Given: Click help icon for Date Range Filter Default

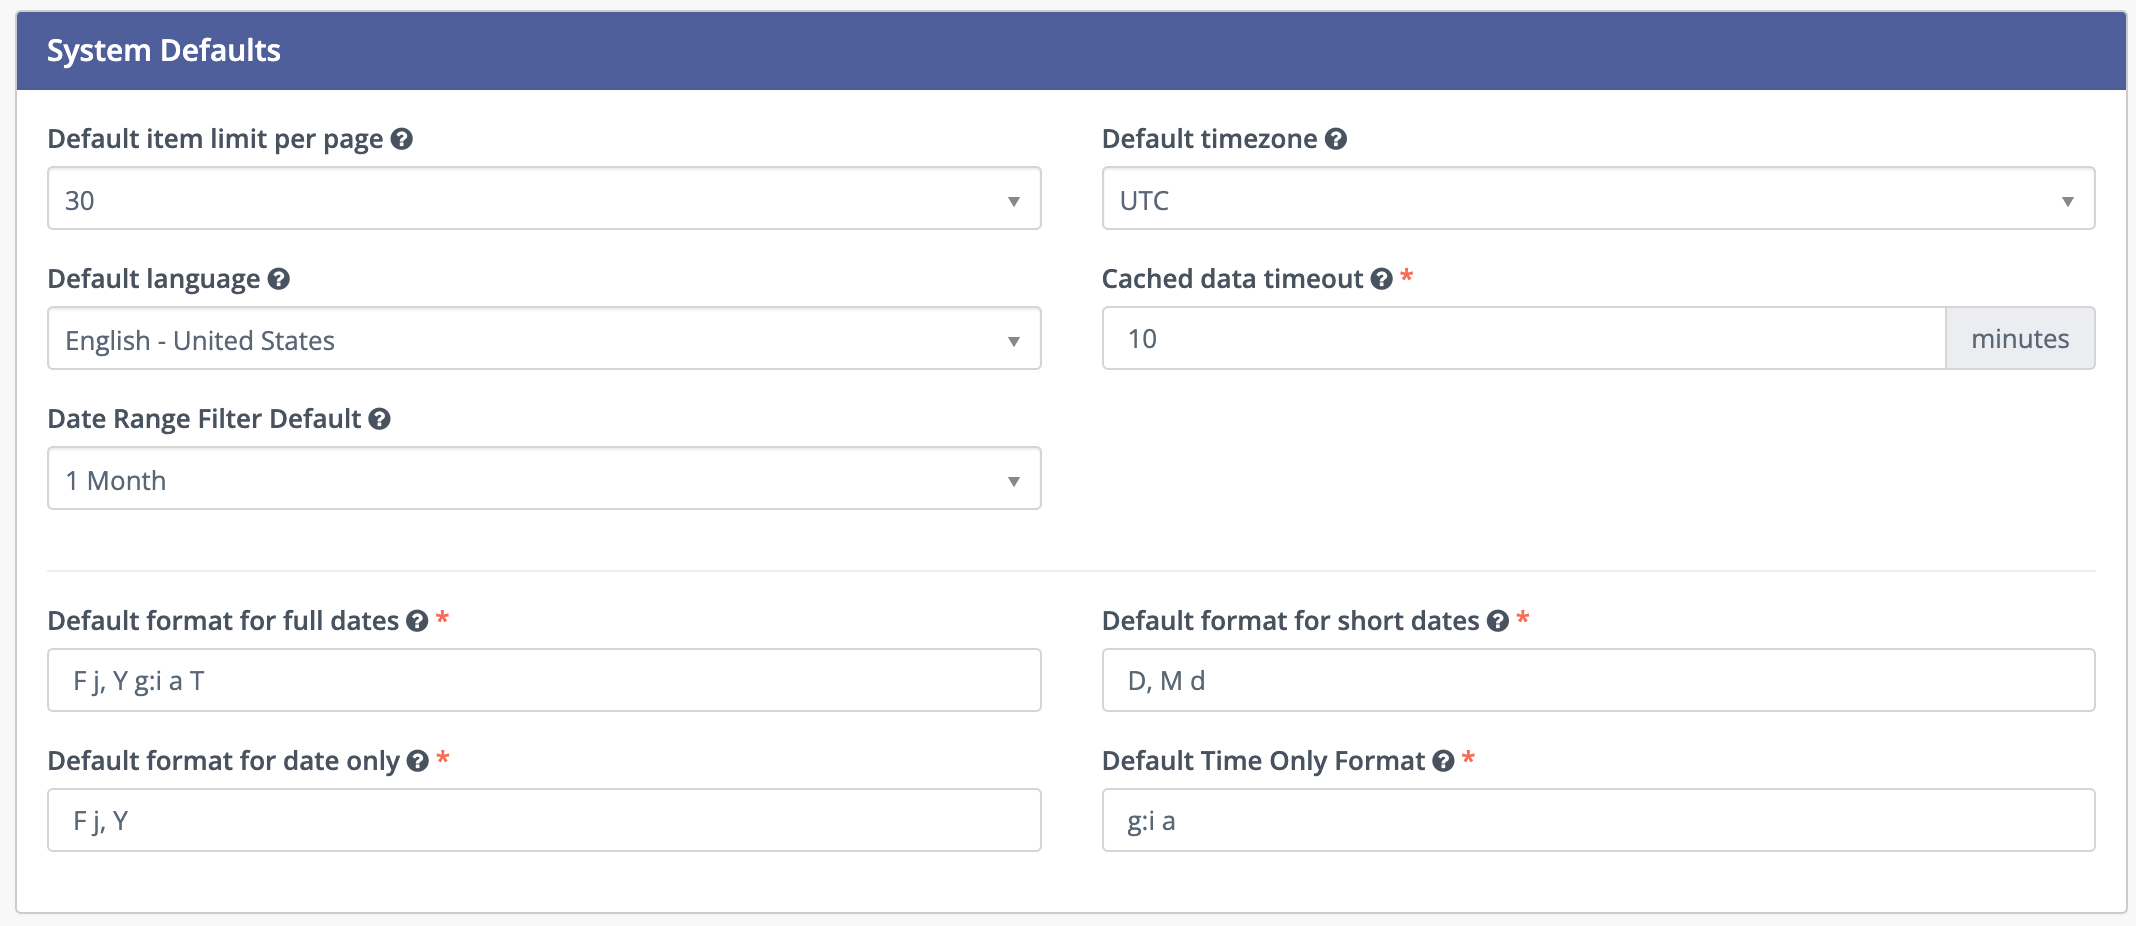Looking at the screenshot, I should click(379, 419).
